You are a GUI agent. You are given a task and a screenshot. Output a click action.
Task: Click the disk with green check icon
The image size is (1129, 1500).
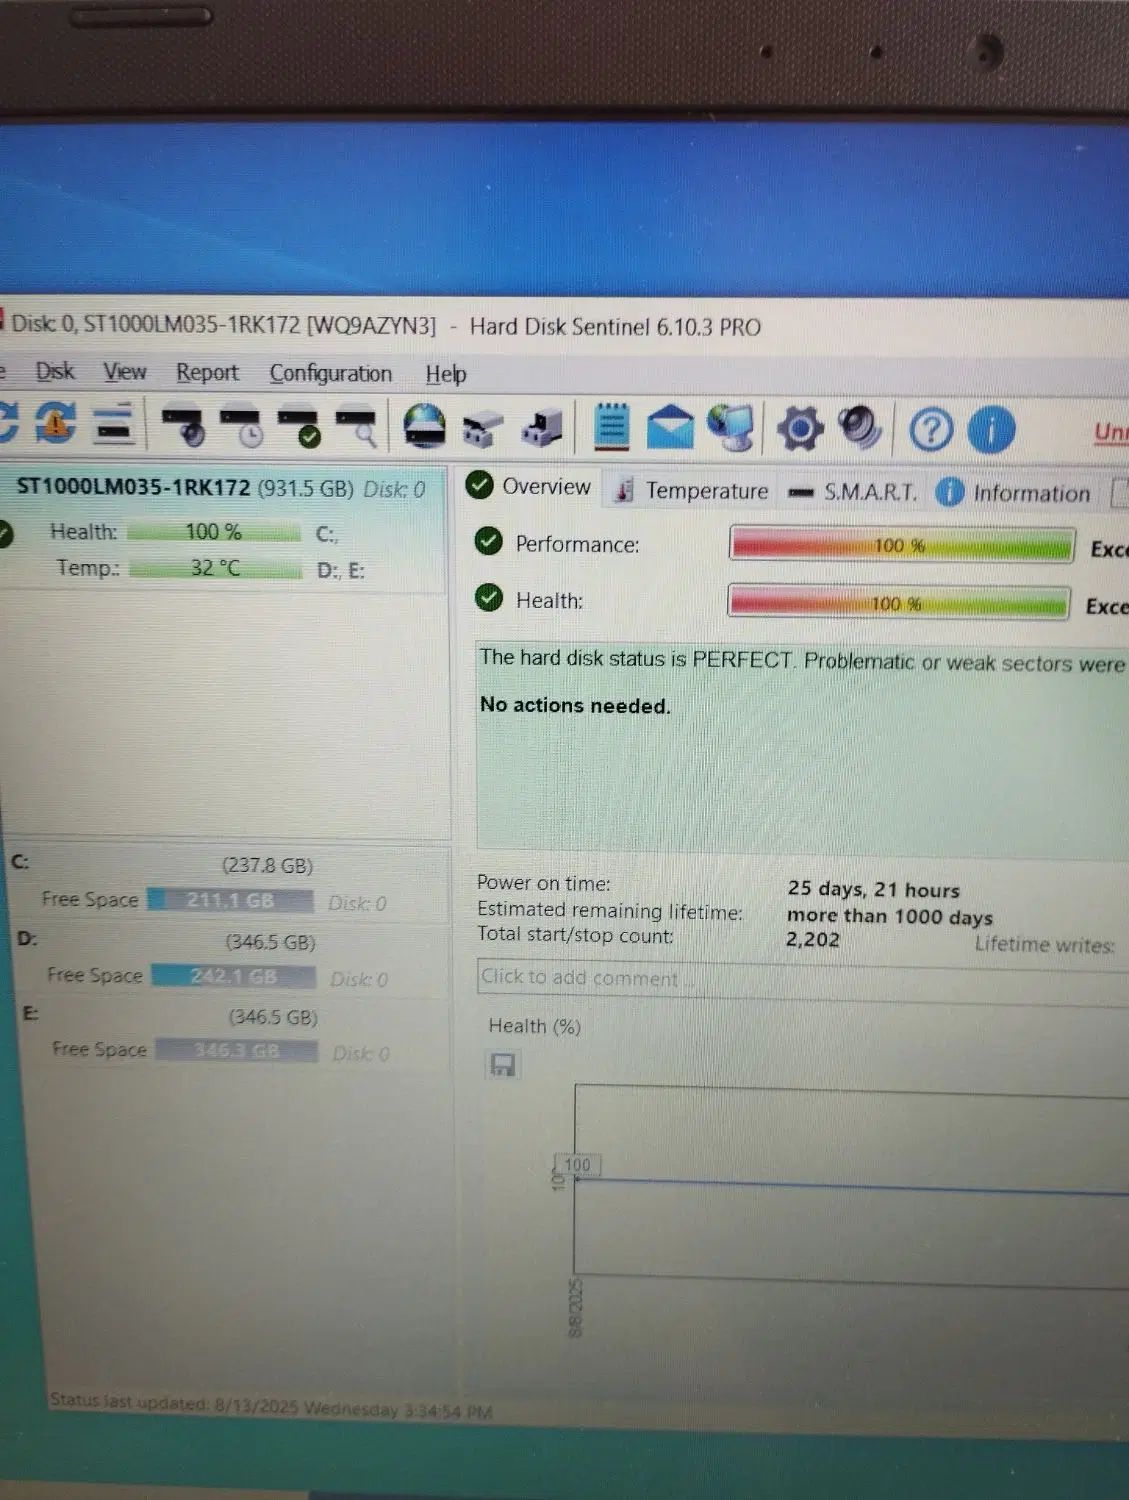click(299, 426)
